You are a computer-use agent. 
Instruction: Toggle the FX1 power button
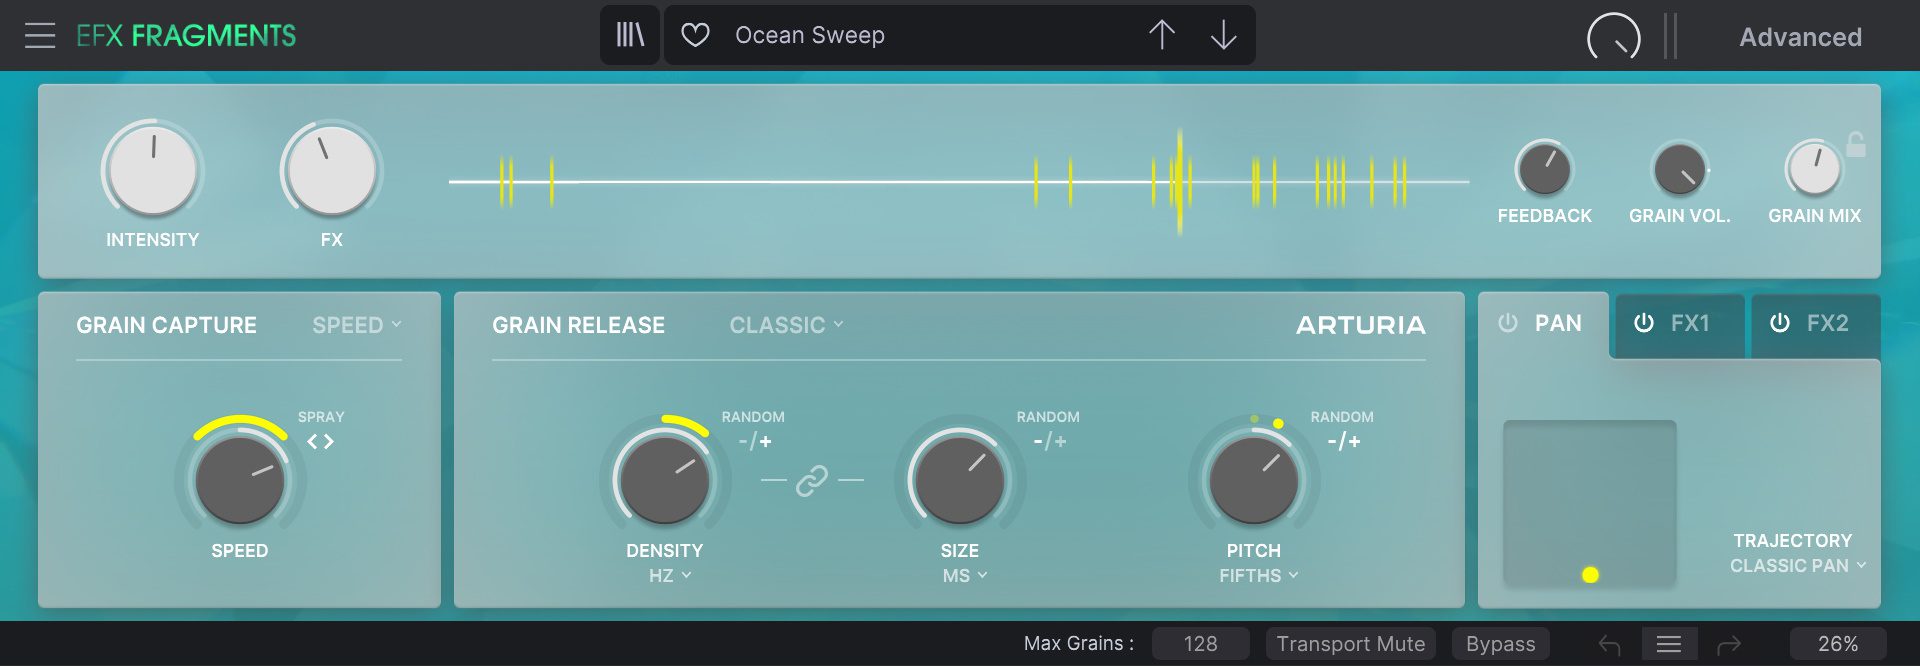click(x=1643, y=323)
